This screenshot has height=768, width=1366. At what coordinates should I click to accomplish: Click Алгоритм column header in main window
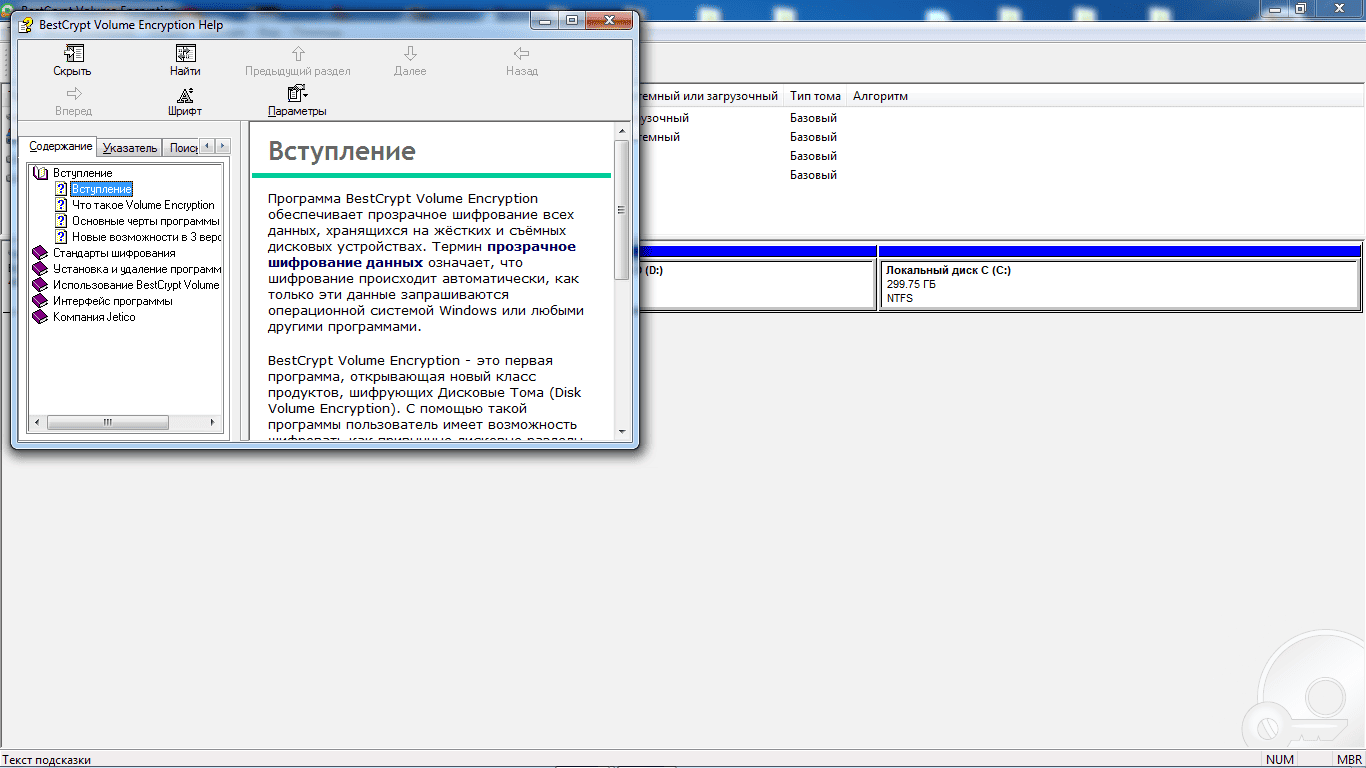click(x=880, y=96)
